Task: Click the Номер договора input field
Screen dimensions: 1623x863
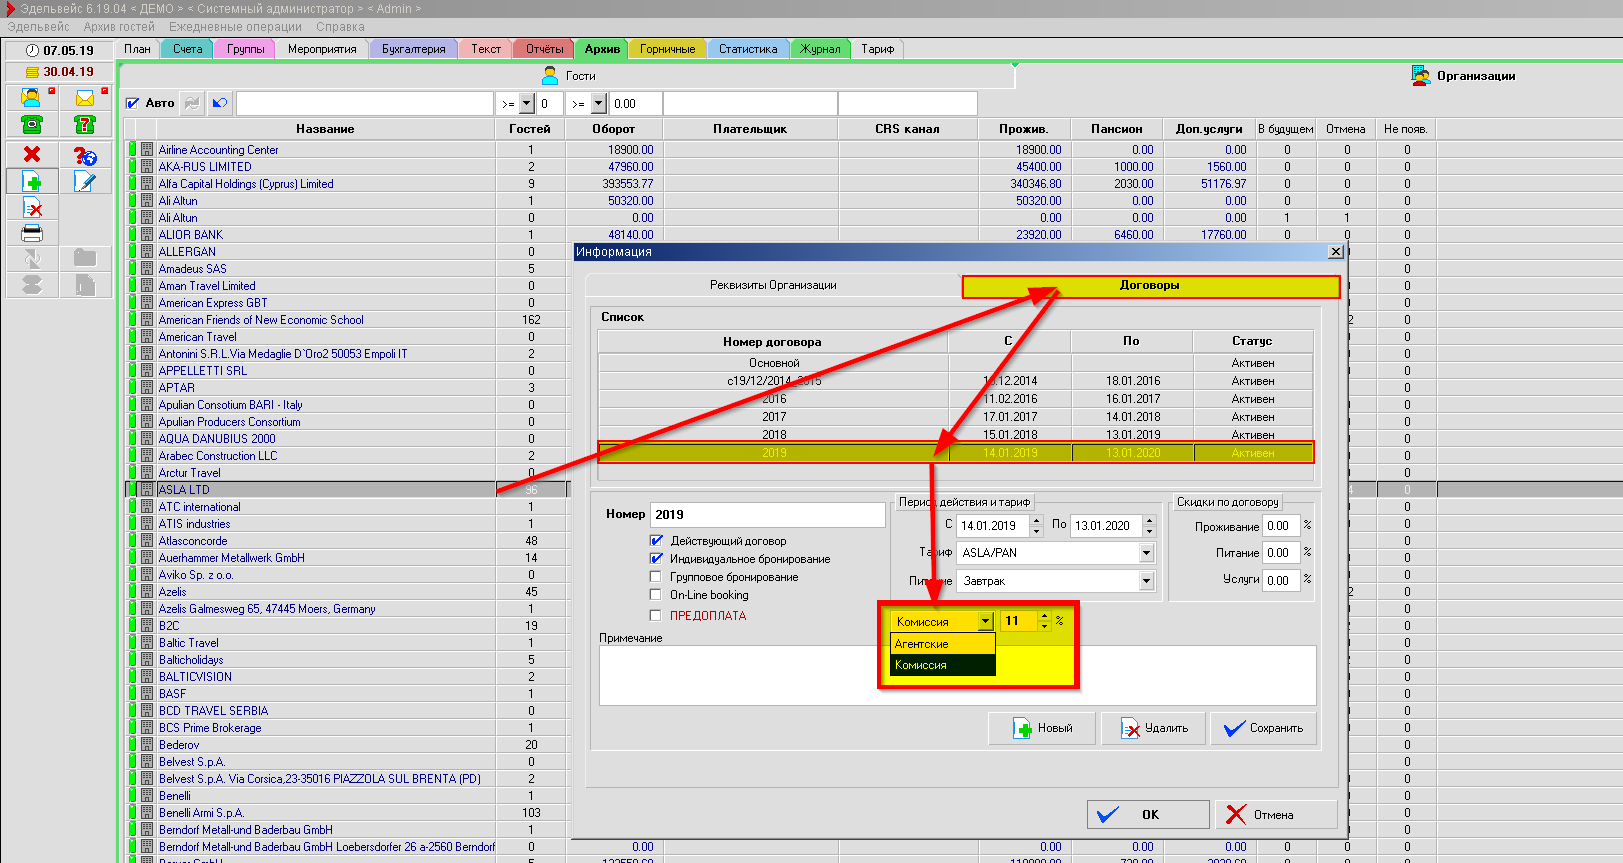Action: click(x=767, y=515)
